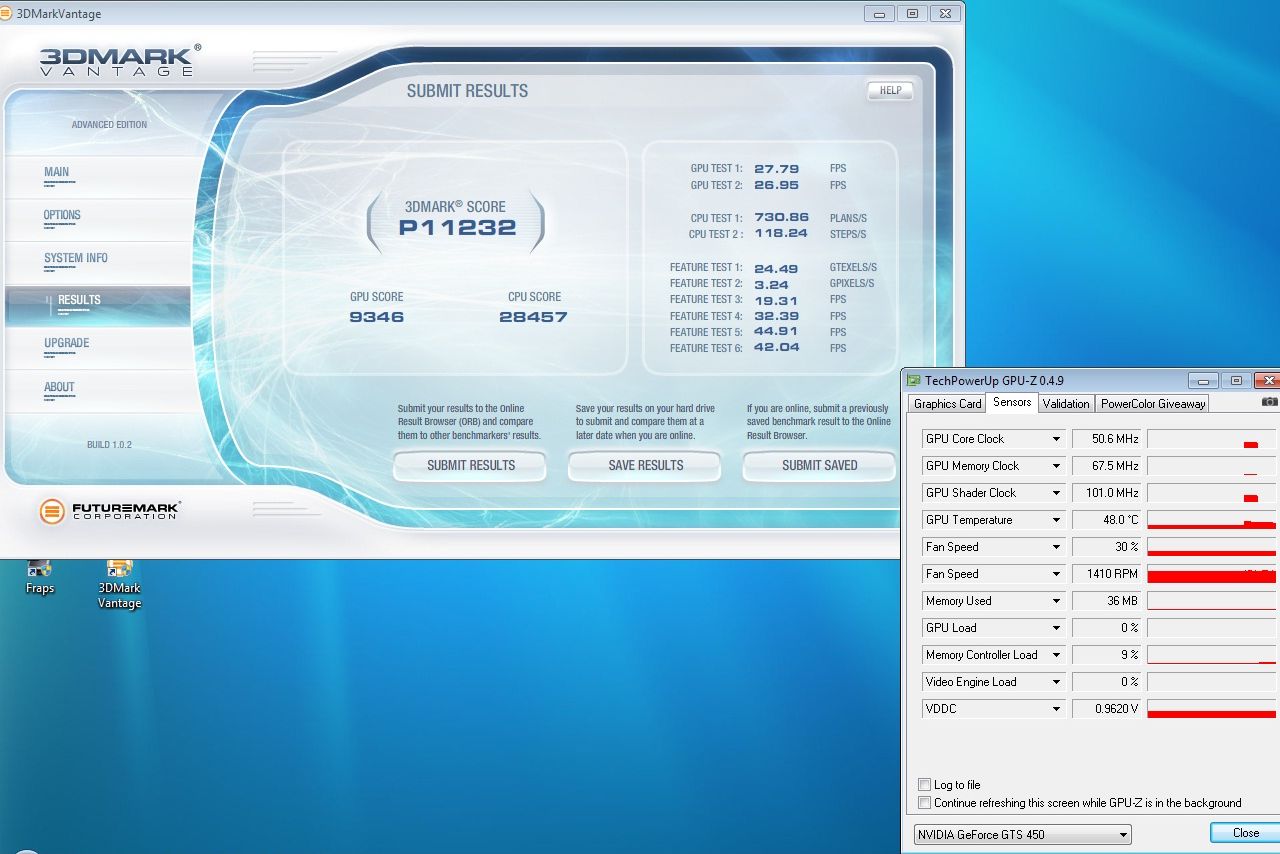Click the GPU Memory Clock value 67.5 MHz
The width and height of the screenshot is (1280, 854).
pos(1107,466)
